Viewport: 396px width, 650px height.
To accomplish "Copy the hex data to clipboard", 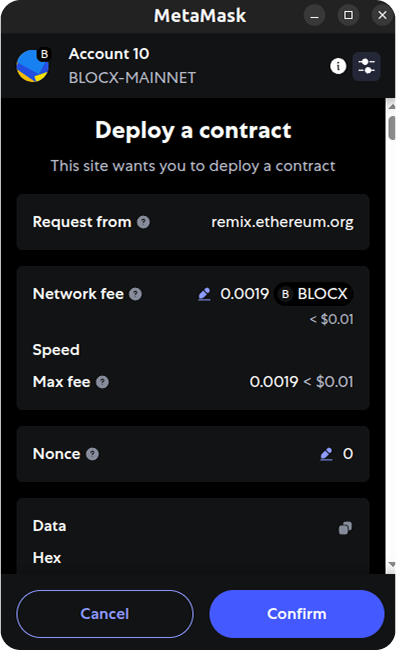I will point(345,528).
